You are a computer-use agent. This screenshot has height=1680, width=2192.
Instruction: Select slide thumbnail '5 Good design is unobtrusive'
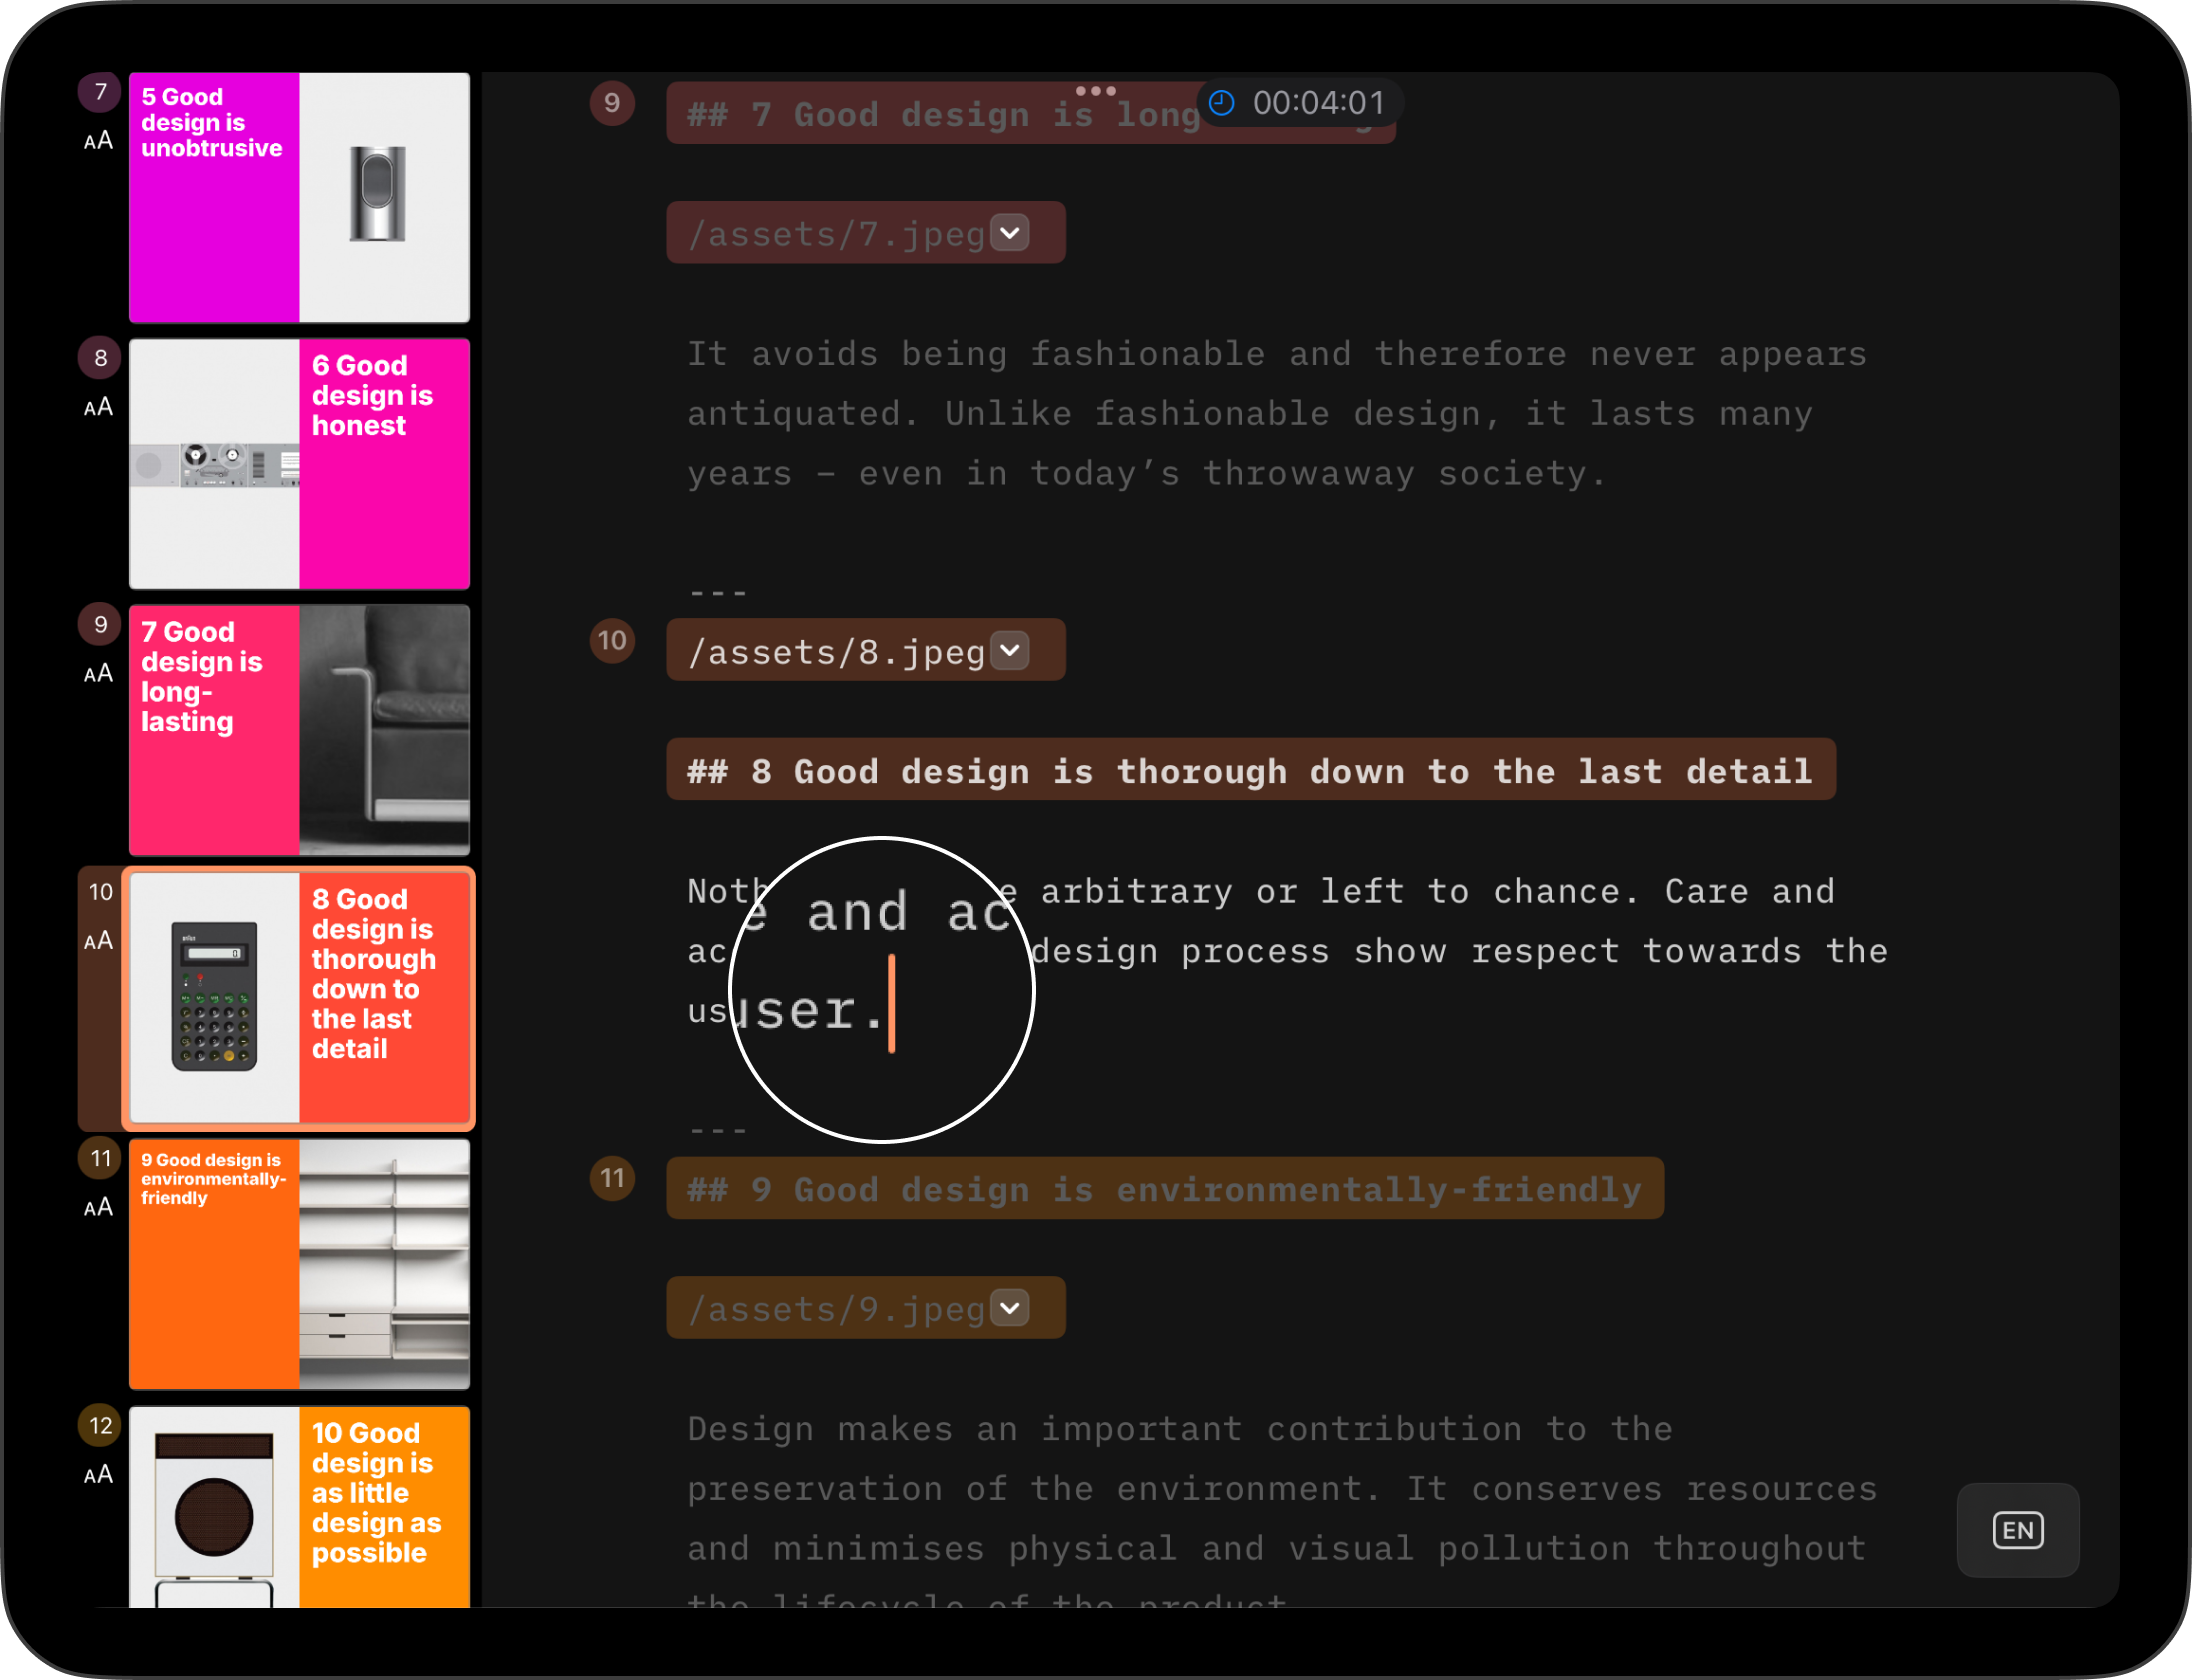(x=299, y=197)
